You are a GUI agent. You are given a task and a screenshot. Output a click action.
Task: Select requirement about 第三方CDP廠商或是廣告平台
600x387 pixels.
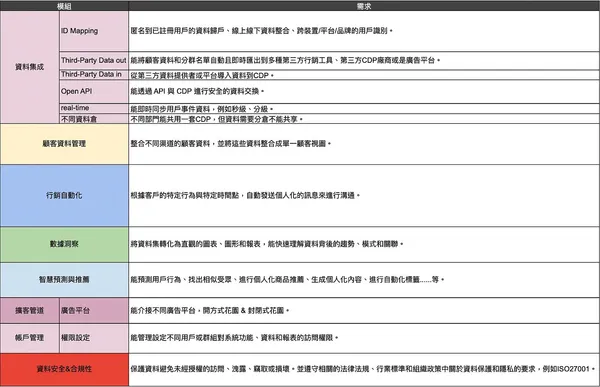coord(285,60)
